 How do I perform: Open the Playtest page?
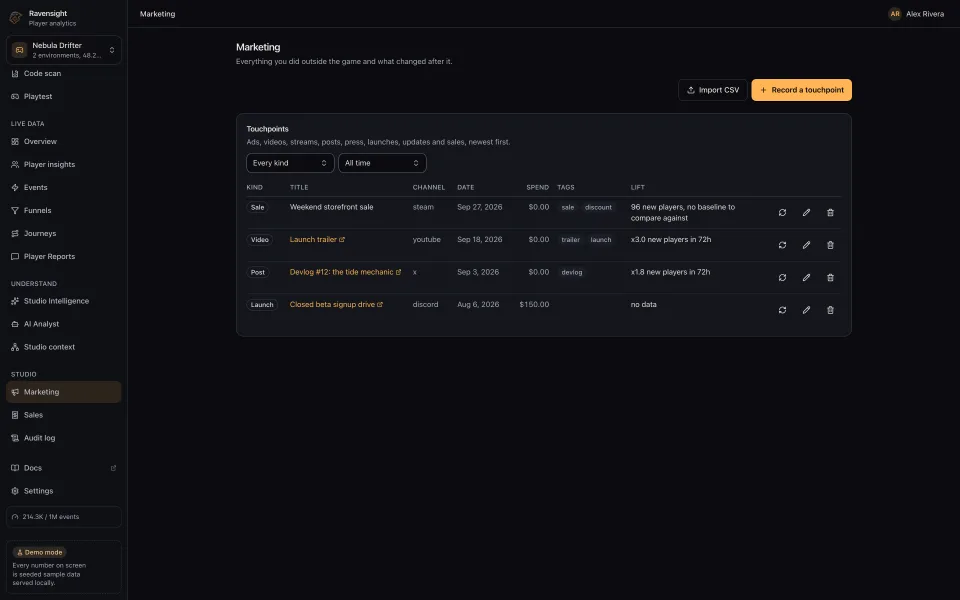pos(64,96)
